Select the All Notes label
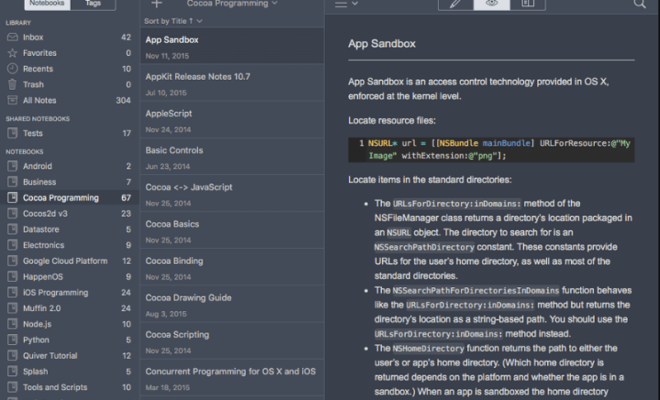This screenshot has height=400, width=660. pos(40,100)
